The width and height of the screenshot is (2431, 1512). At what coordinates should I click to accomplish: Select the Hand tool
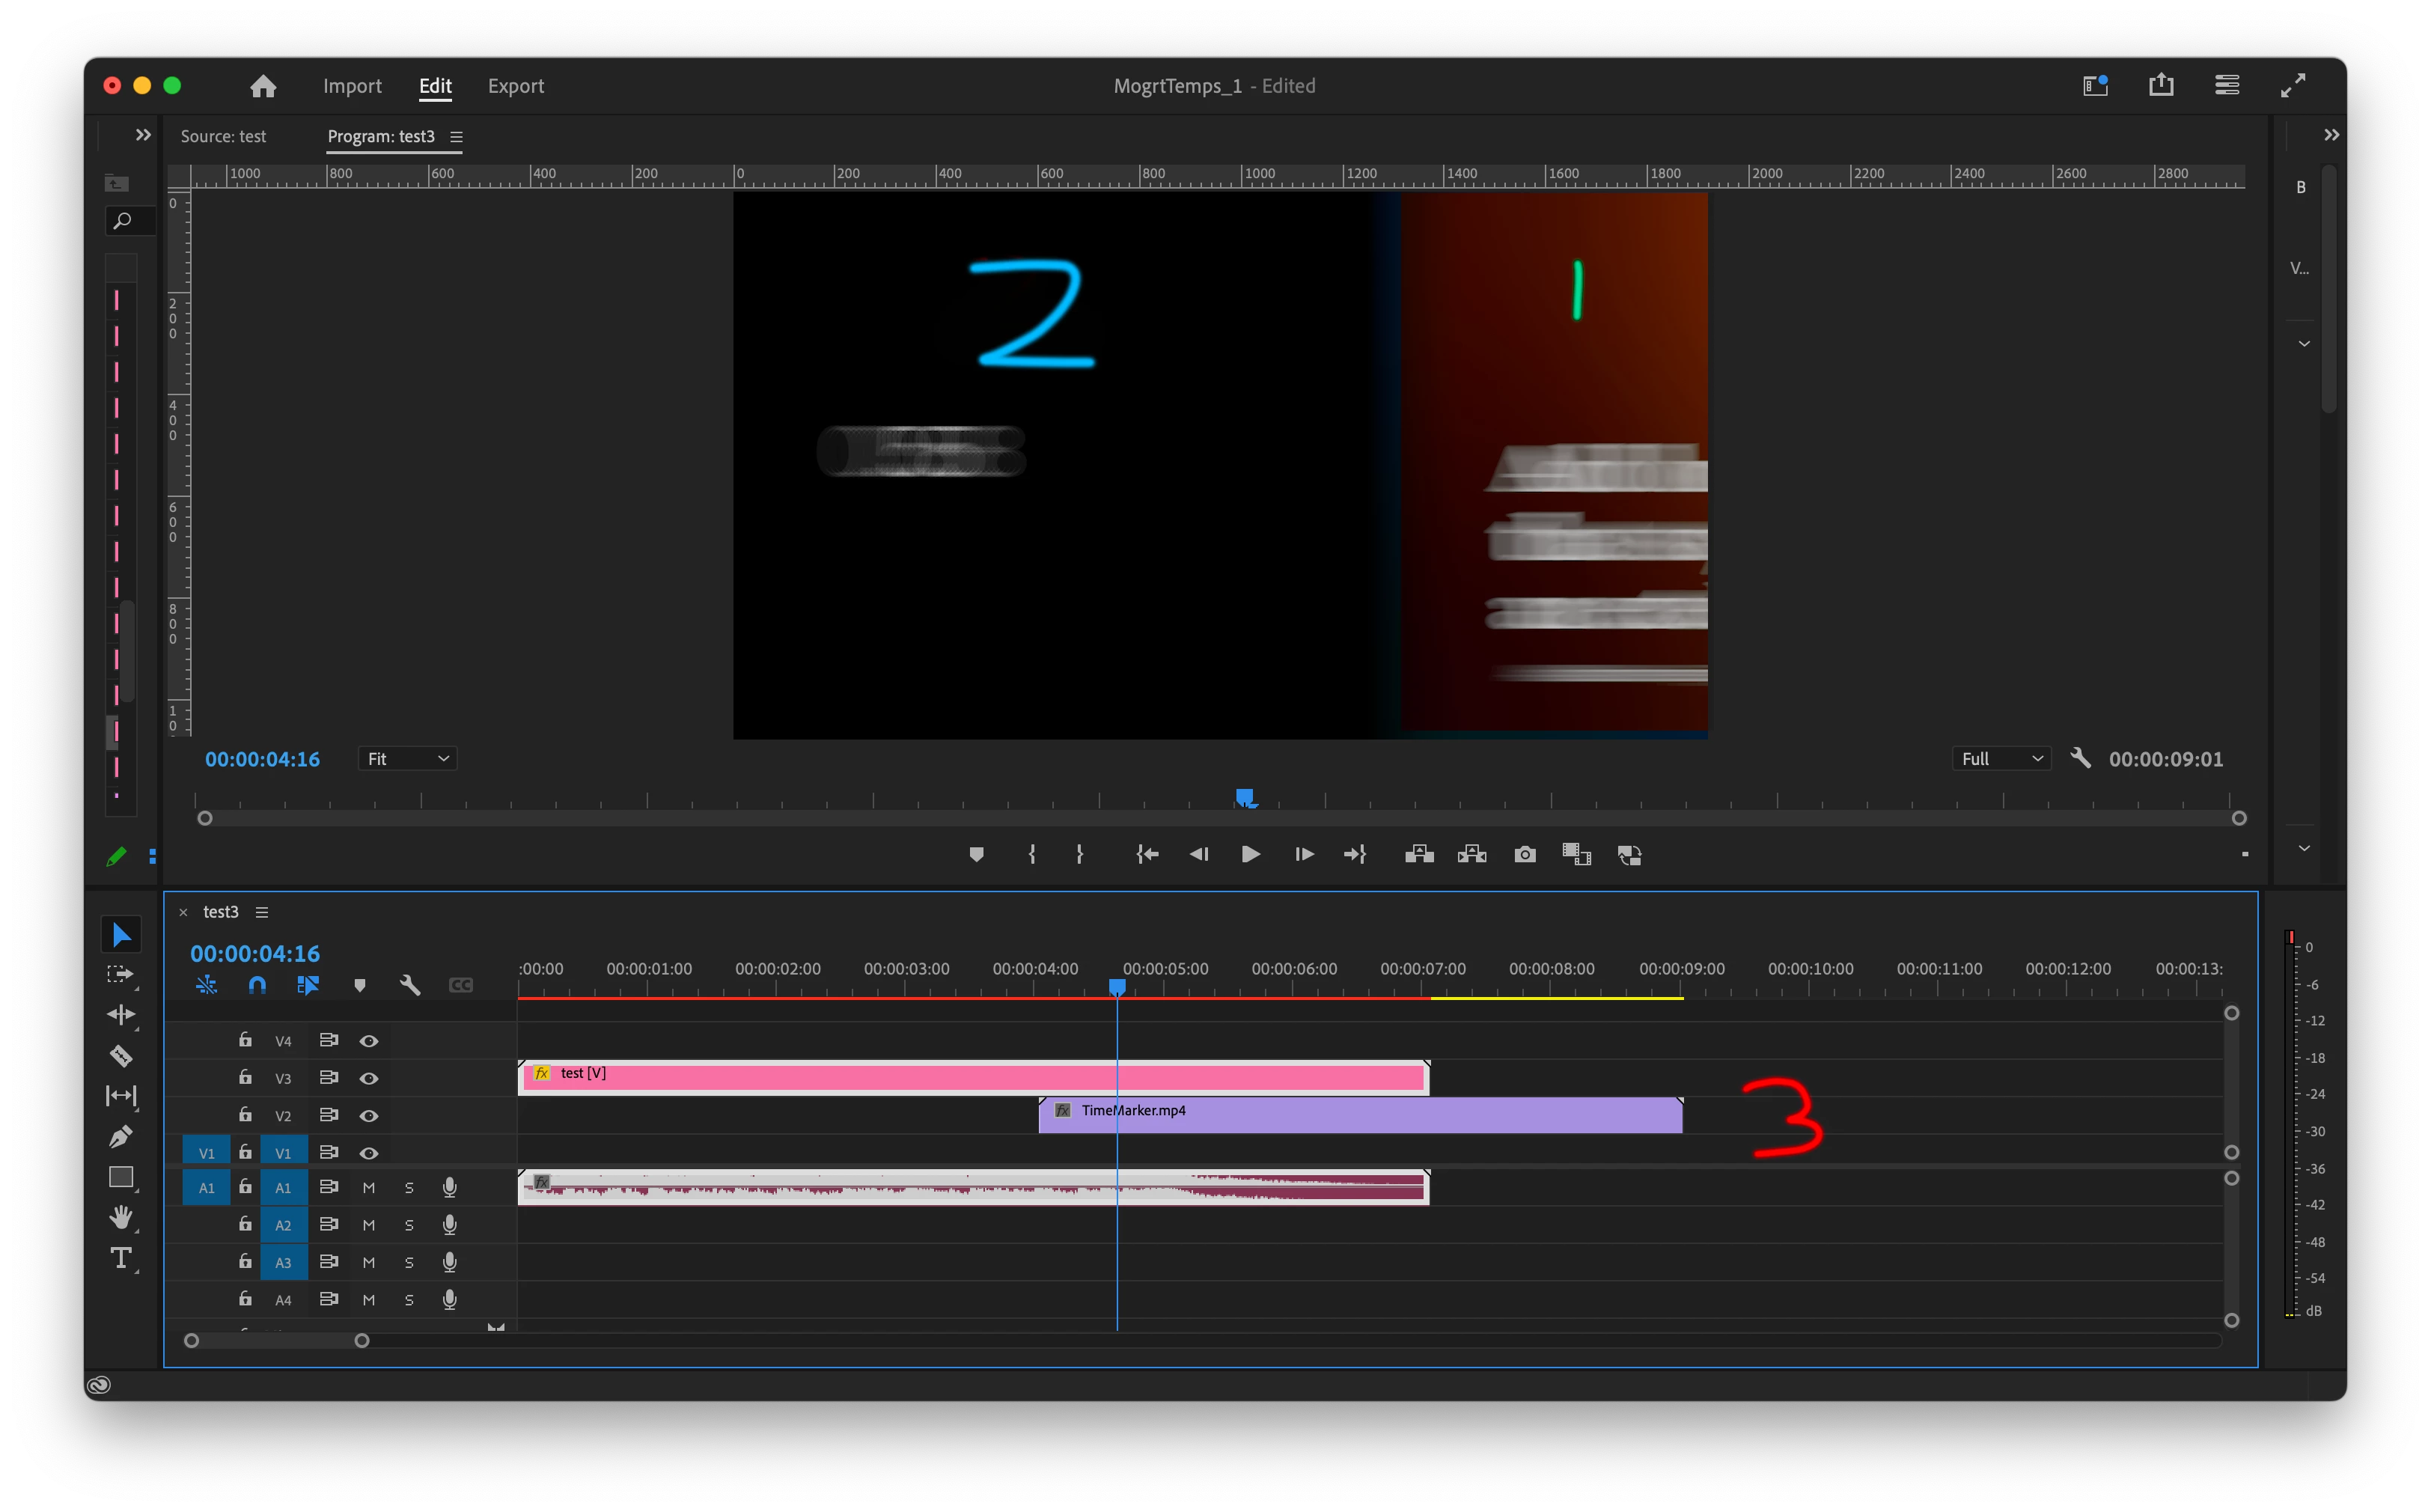pyautogui.click(x=121, y=1217)
